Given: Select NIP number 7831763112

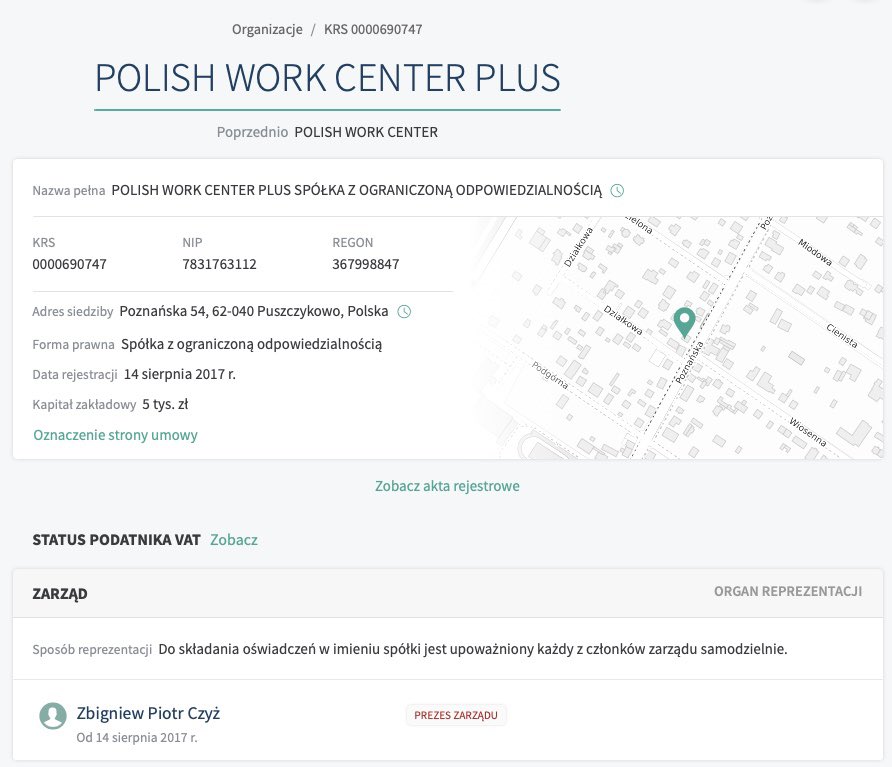Looking at the screenshot, I should [220, 264].
